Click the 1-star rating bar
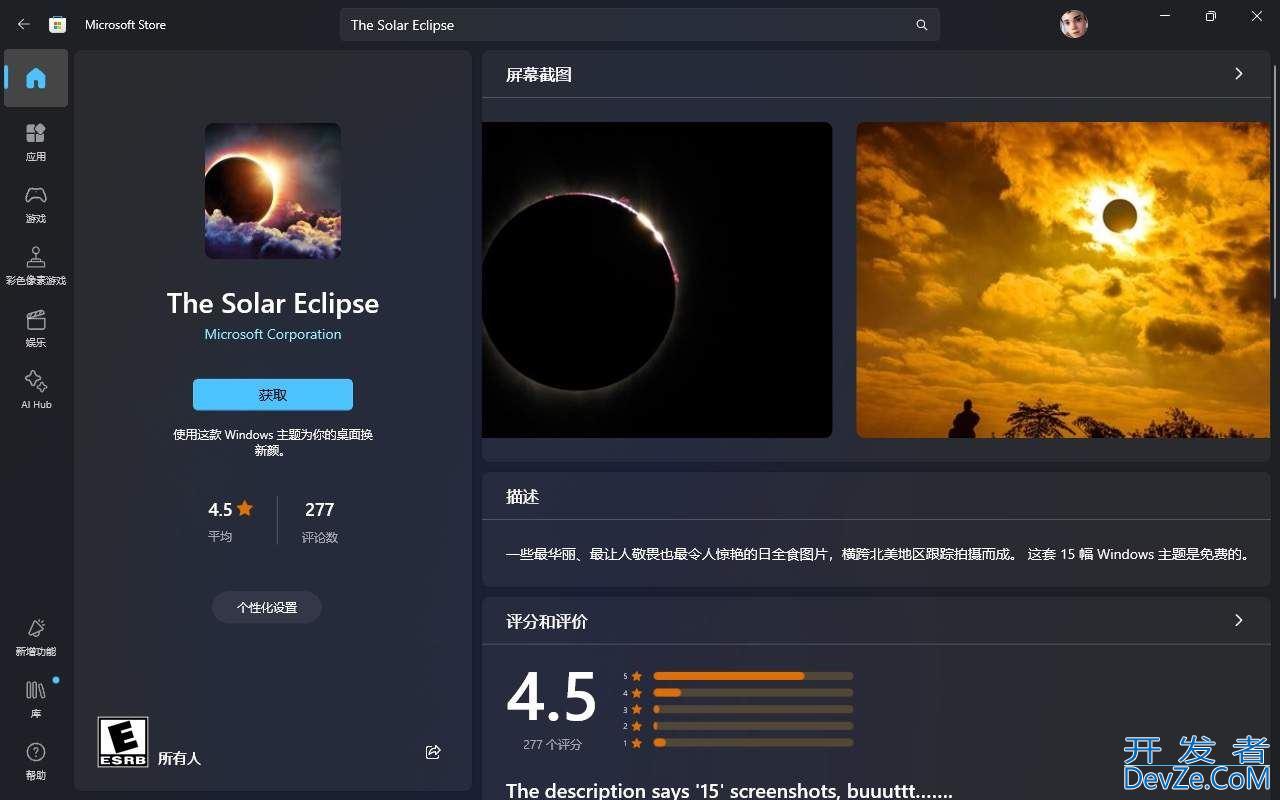1280x800 pixels. (753, 742)
